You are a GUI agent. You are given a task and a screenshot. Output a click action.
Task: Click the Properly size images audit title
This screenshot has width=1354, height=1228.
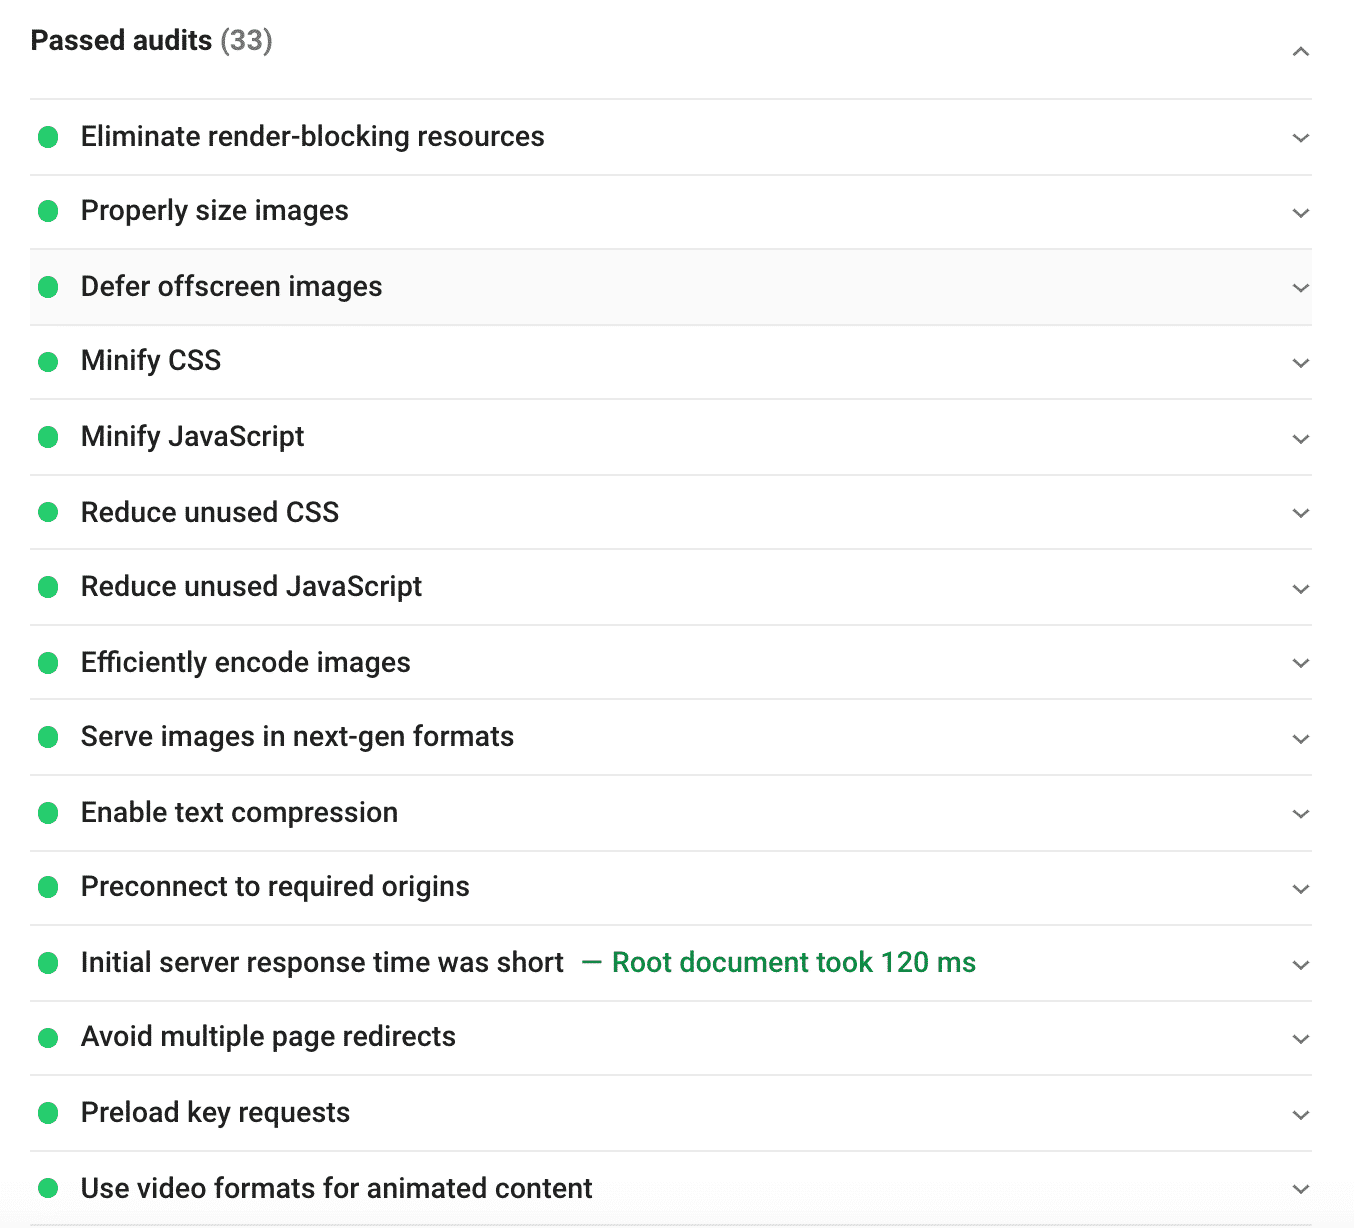coord(214,211)
